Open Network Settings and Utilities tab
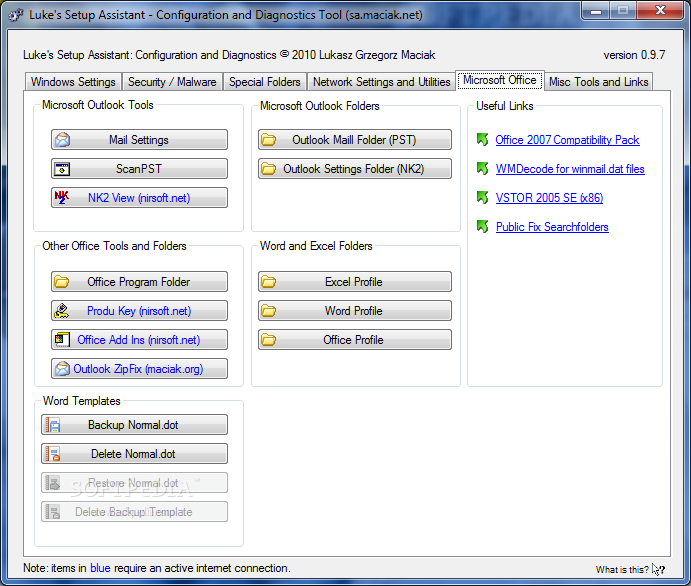 pyautogui.click(x=382, y=82)
